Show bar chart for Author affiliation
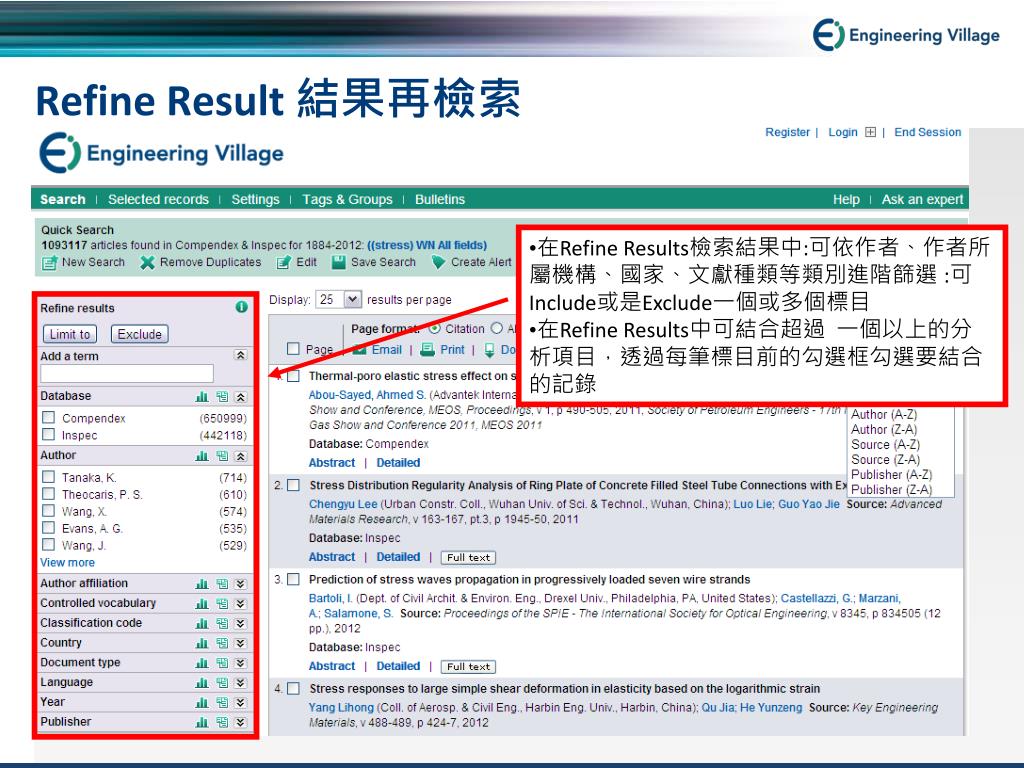1024x768 pixels. pyautogui.click(x=202, y=584)
